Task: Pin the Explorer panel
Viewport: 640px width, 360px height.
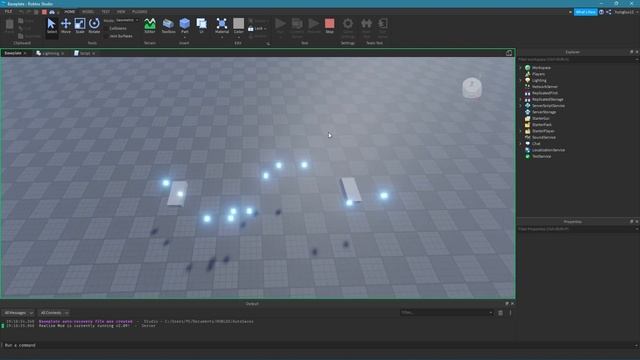Action: coord(631,52)
